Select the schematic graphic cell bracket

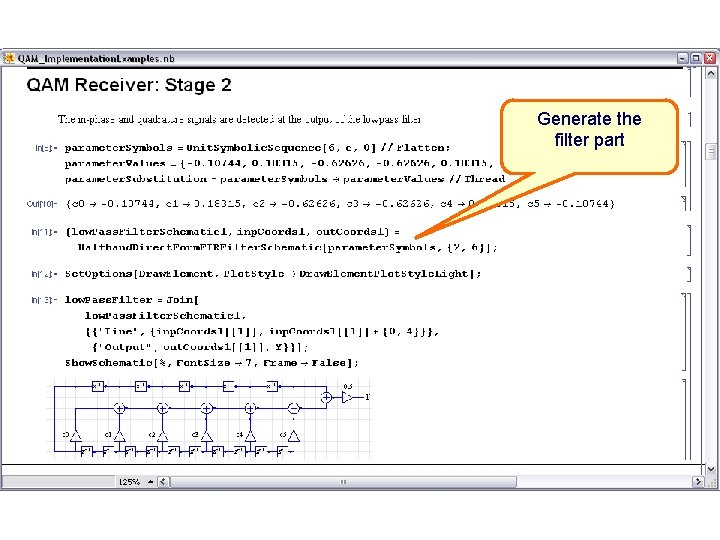pos(684,419)
